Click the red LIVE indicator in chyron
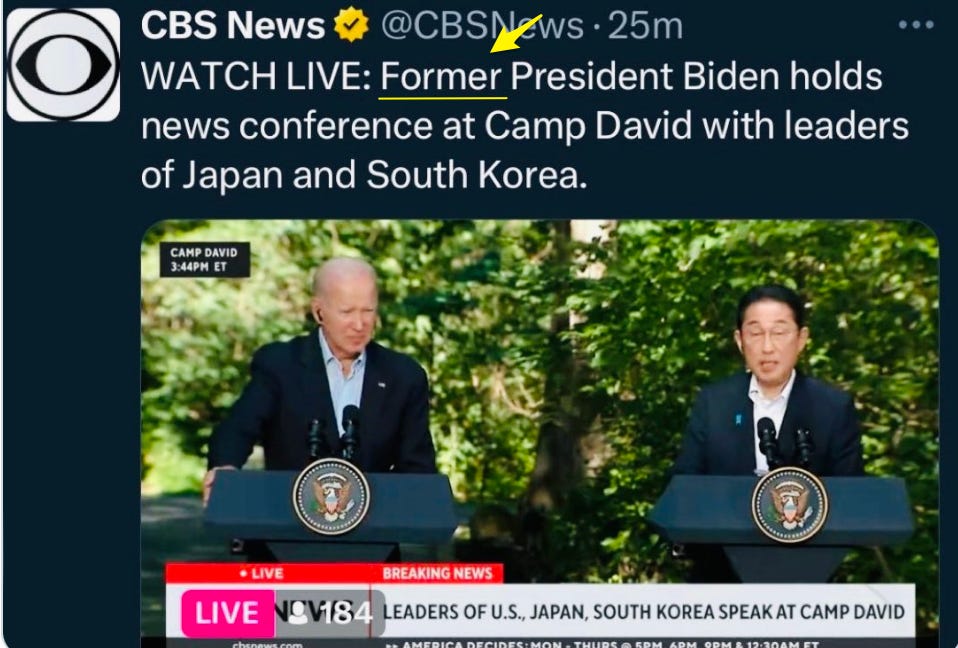The width and height of the screenshot is (958, 648). pos(261,573)
